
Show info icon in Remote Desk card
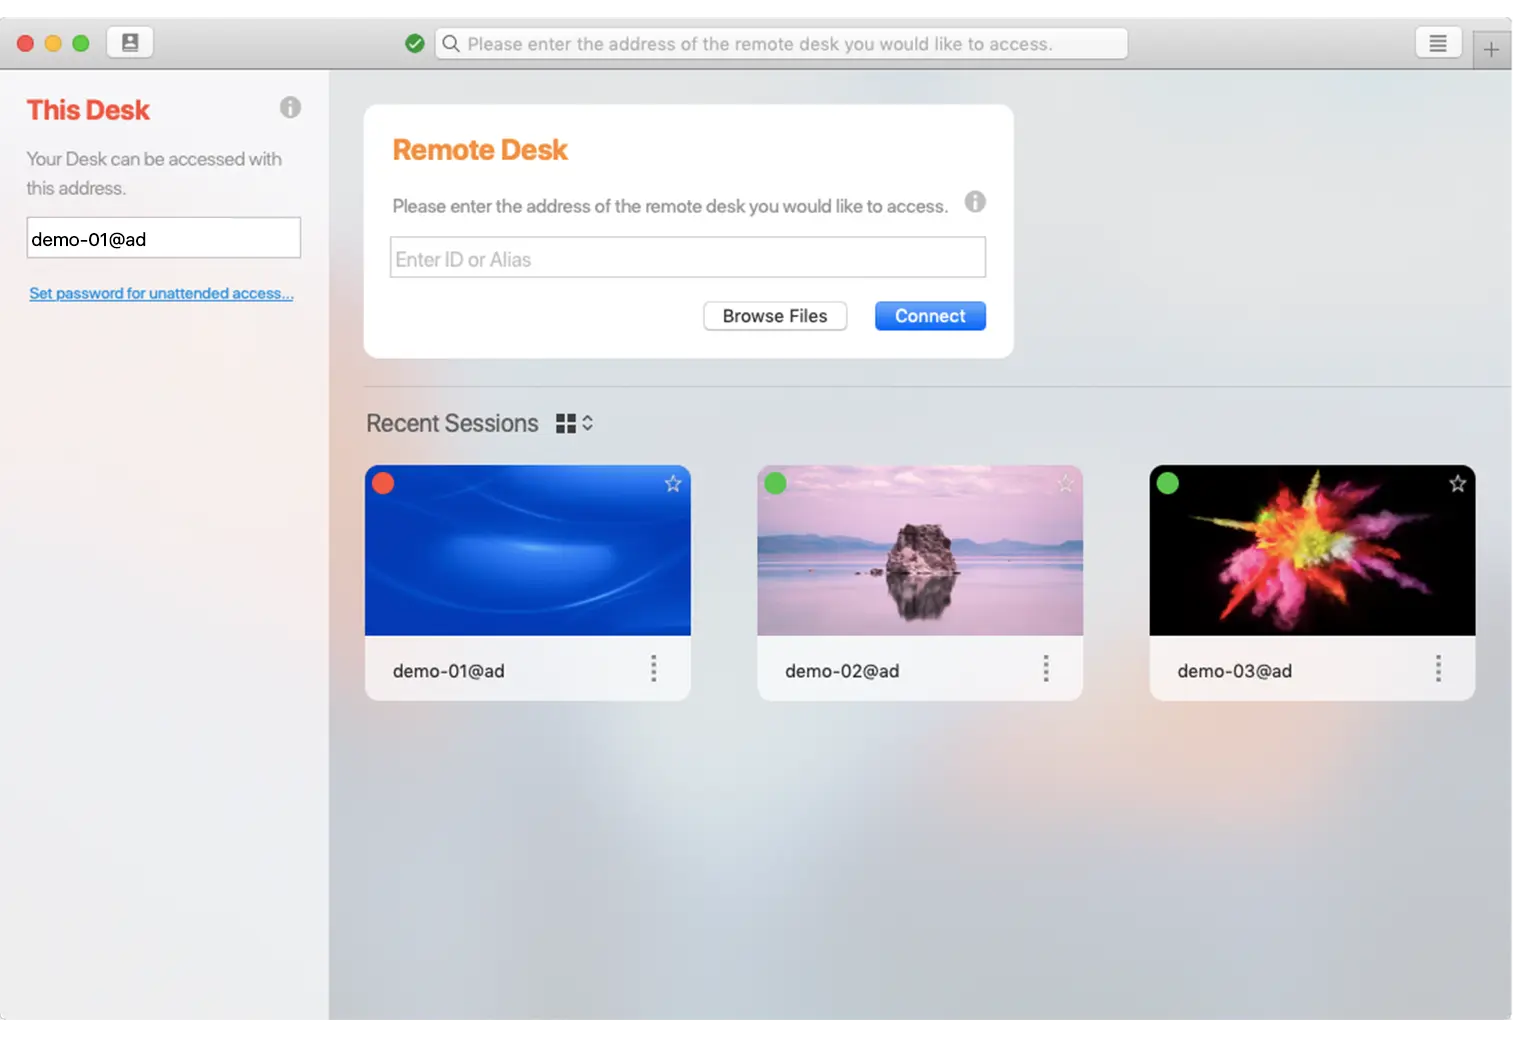click(x=975, y=202)
